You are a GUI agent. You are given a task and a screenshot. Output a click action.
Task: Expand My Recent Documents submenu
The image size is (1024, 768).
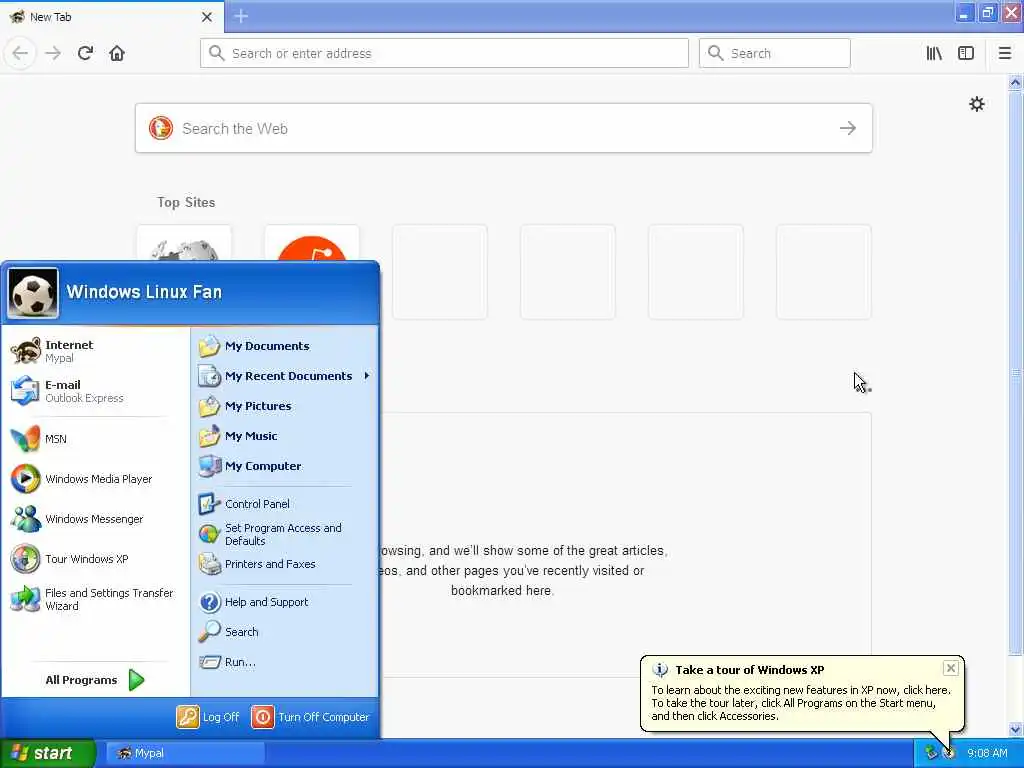285,376
